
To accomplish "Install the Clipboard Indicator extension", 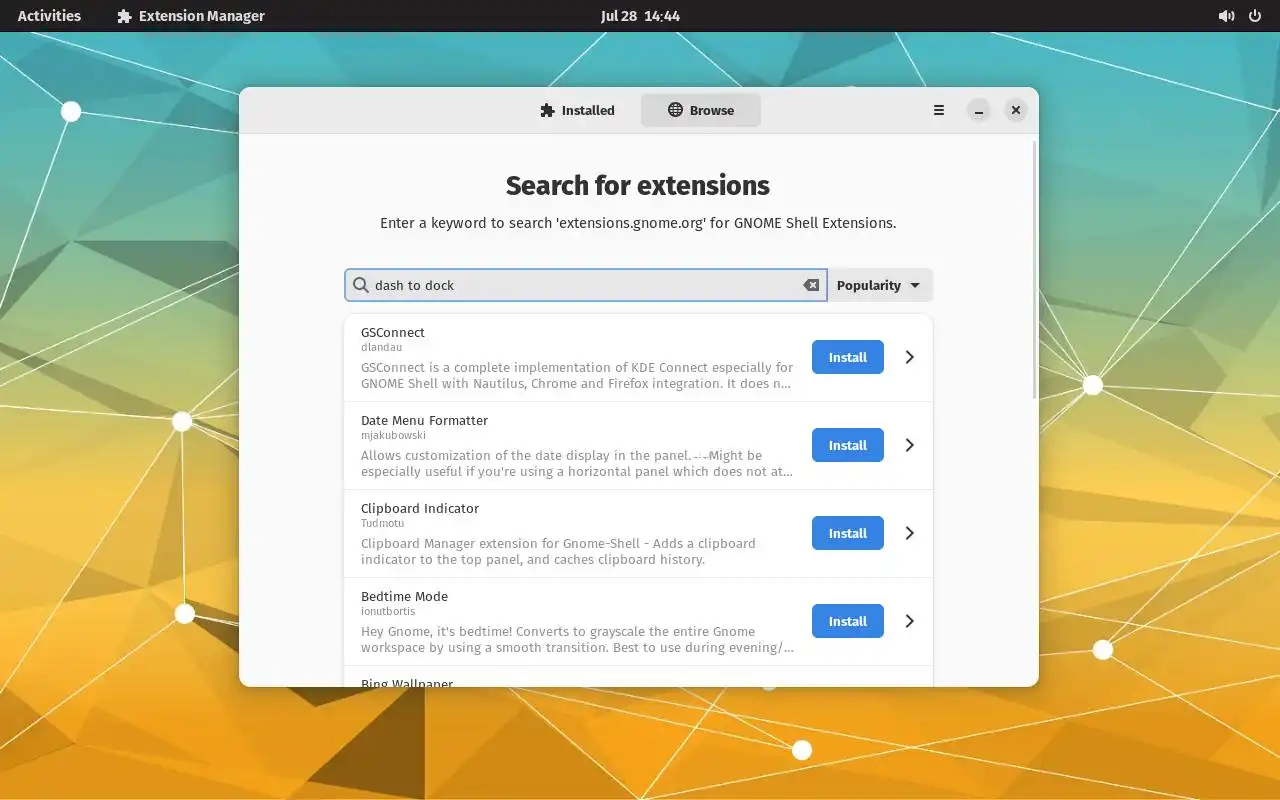I will [848, 533].
